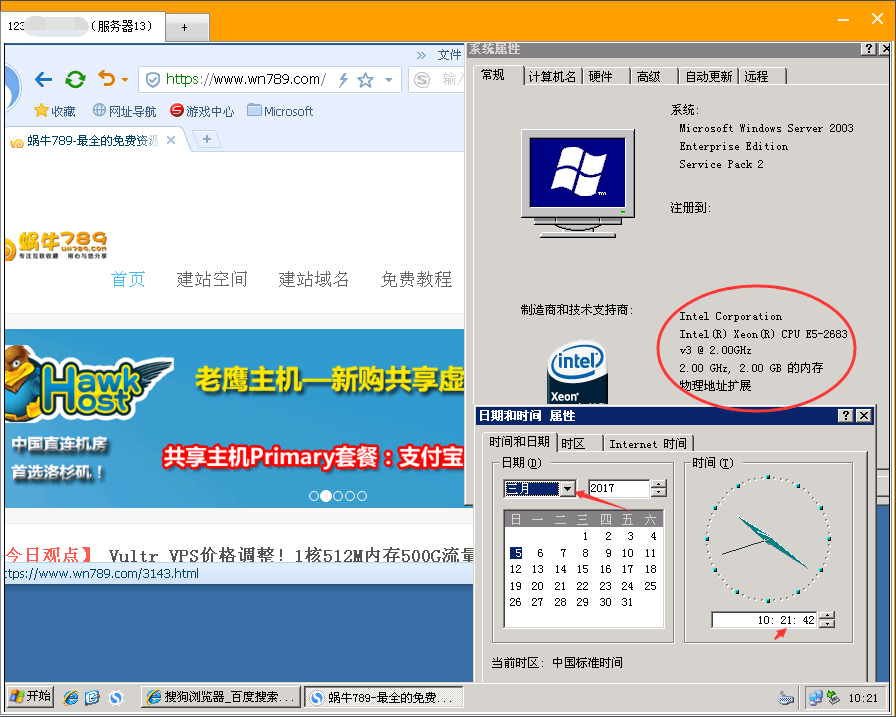This screenshot has height=717, width=896.
Task: Open the 游戏中心 bookmark
Action: click(x=202, y=111)
